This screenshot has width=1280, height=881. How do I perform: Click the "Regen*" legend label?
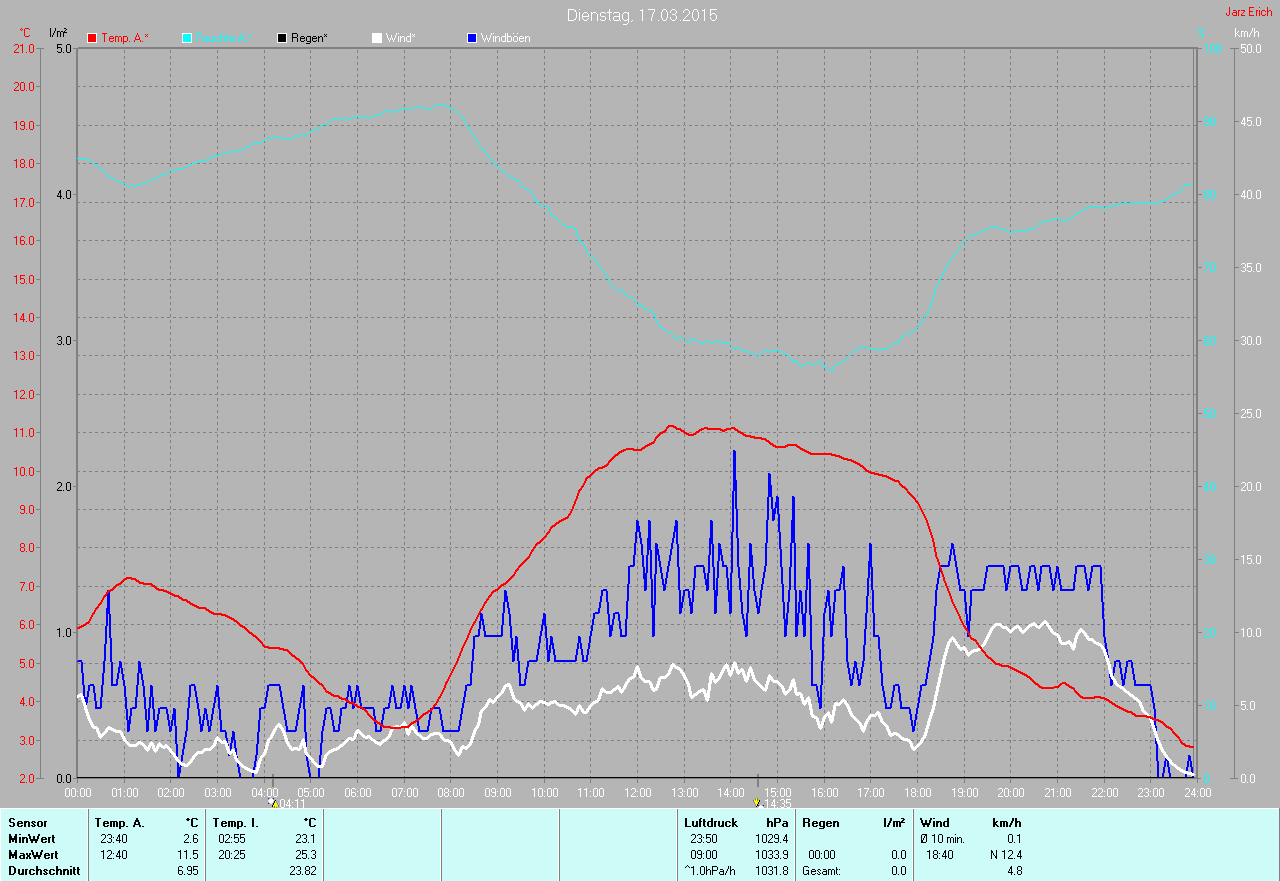point(309,38)
